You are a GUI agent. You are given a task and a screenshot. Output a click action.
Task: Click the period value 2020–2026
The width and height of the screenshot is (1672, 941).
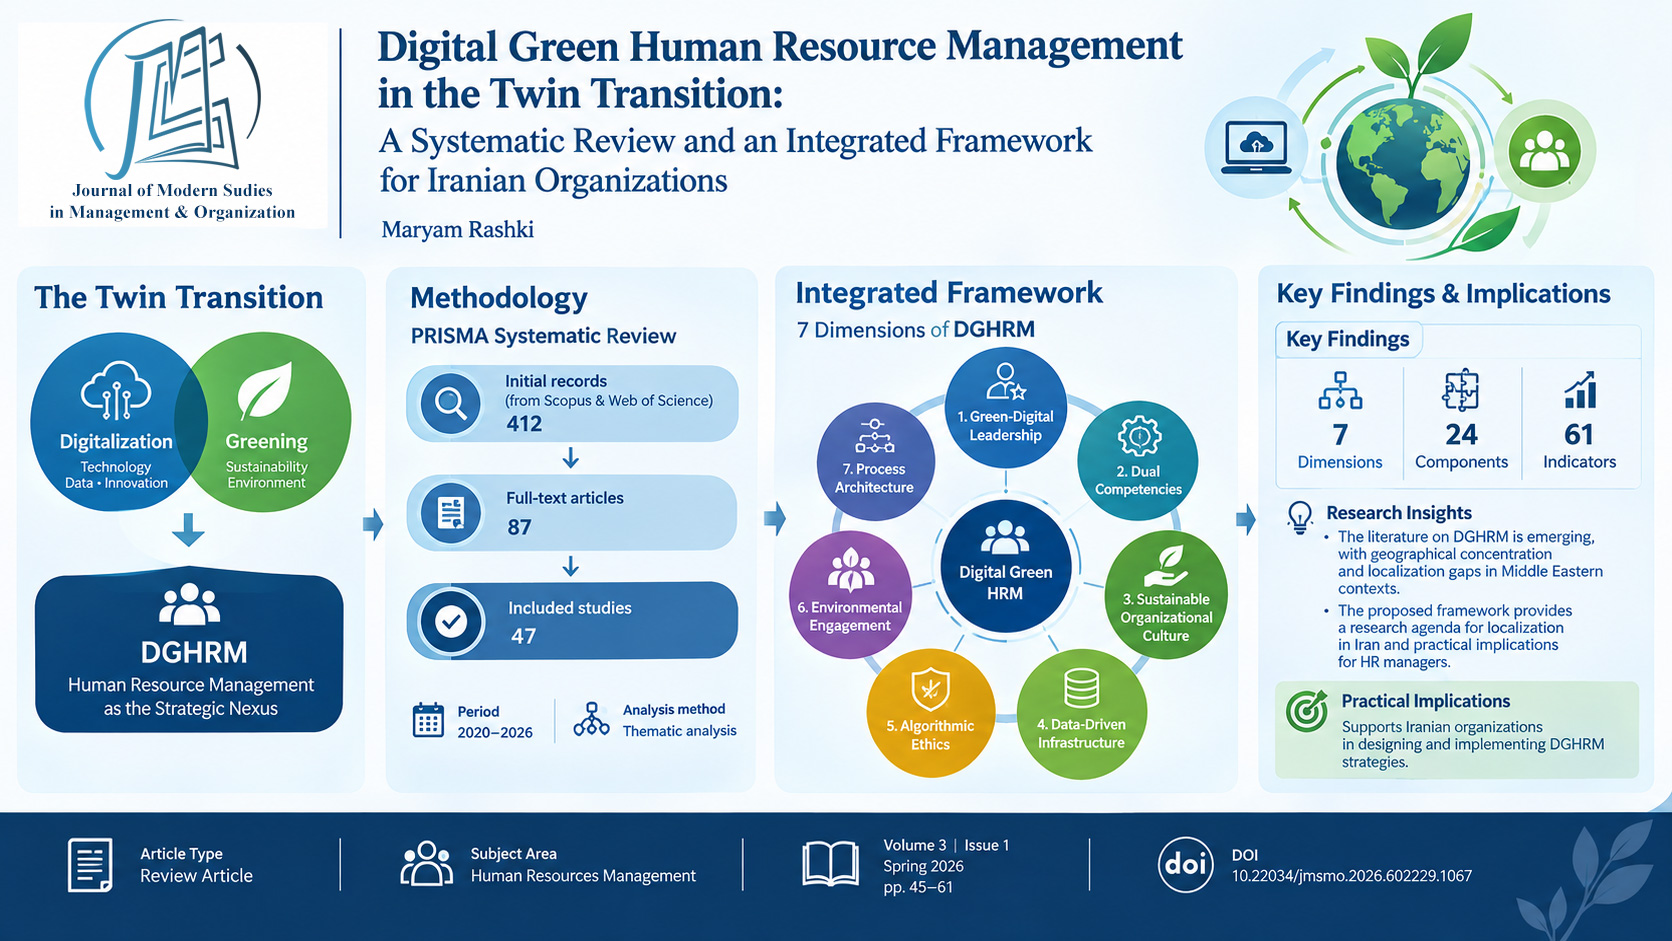[495, 733]
